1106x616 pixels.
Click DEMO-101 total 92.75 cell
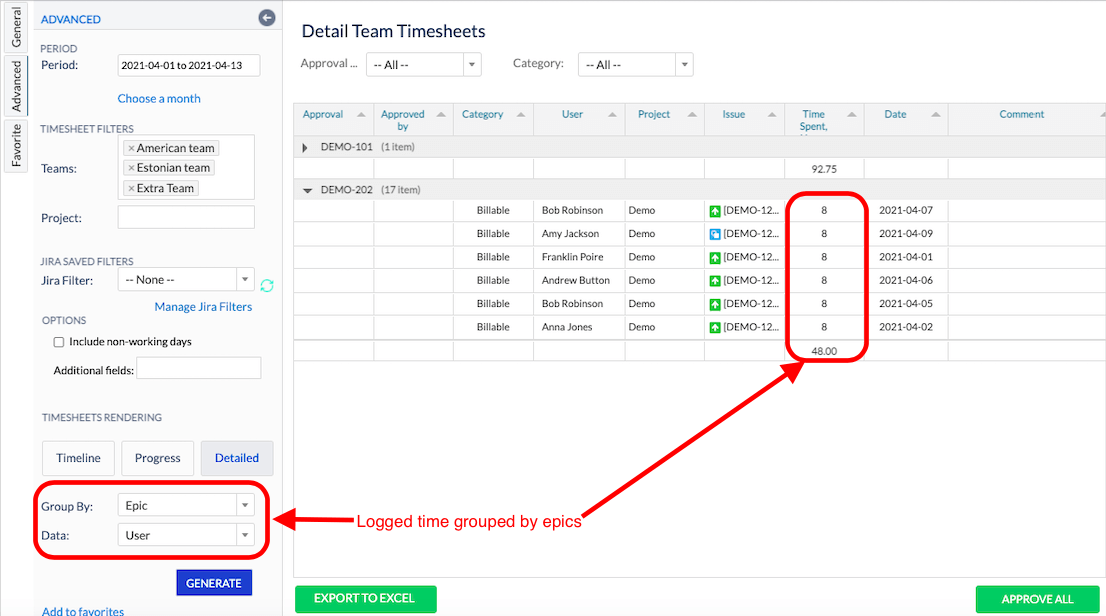(824, 169)
